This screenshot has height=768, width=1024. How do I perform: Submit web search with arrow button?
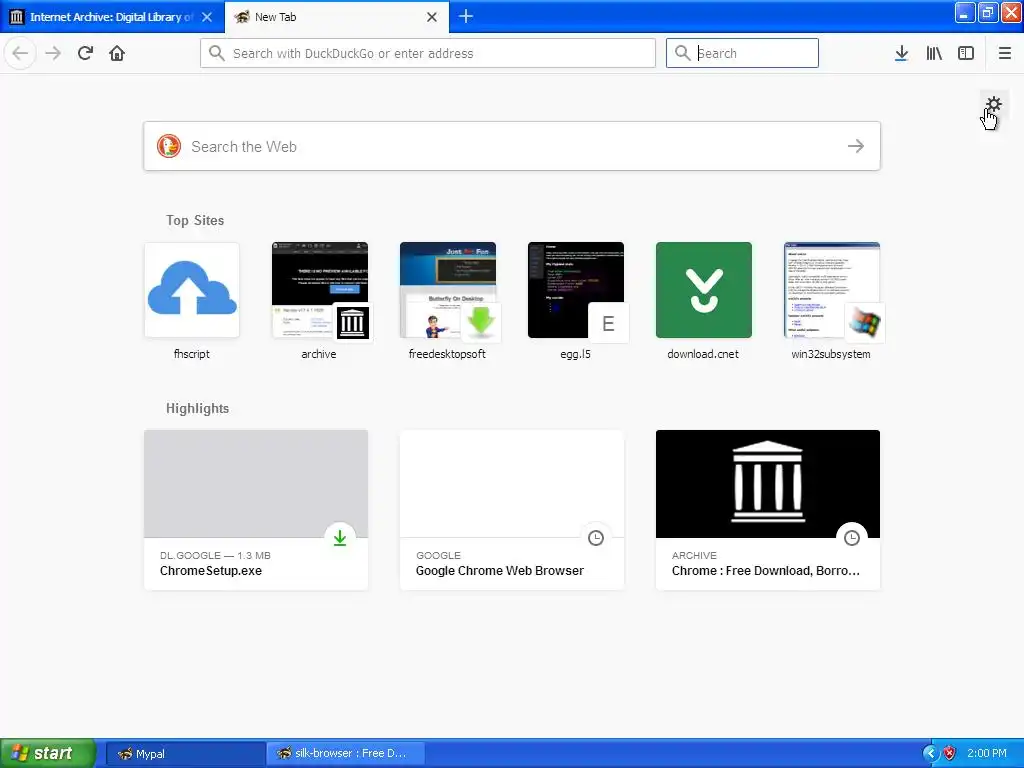(x=856, y=146)
